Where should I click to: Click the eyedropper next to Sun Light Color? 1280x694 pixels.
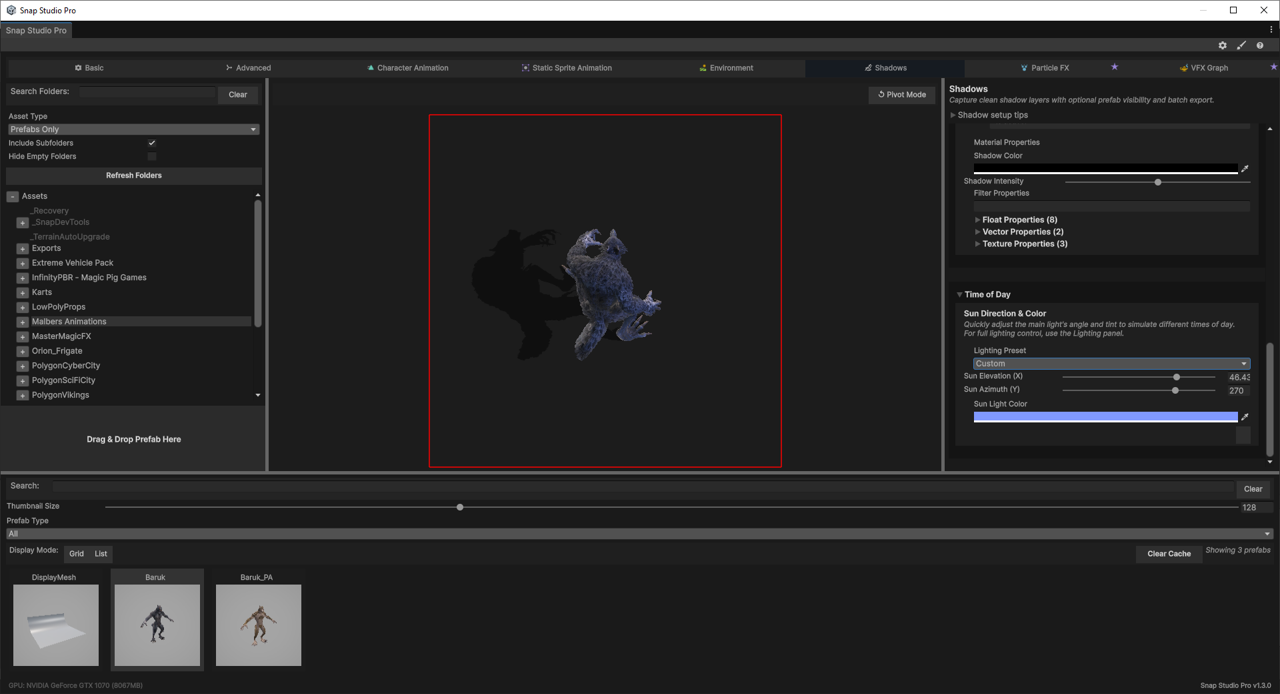point(1245,417)
